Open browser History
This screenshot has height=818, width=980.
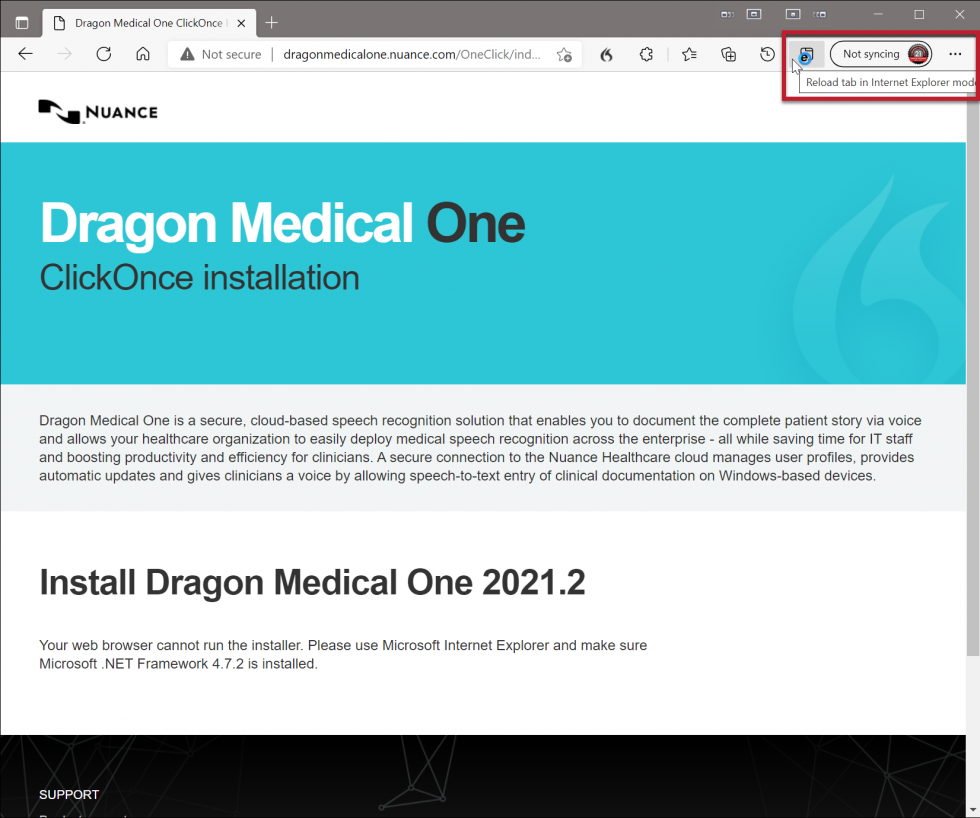click(768, 54)
